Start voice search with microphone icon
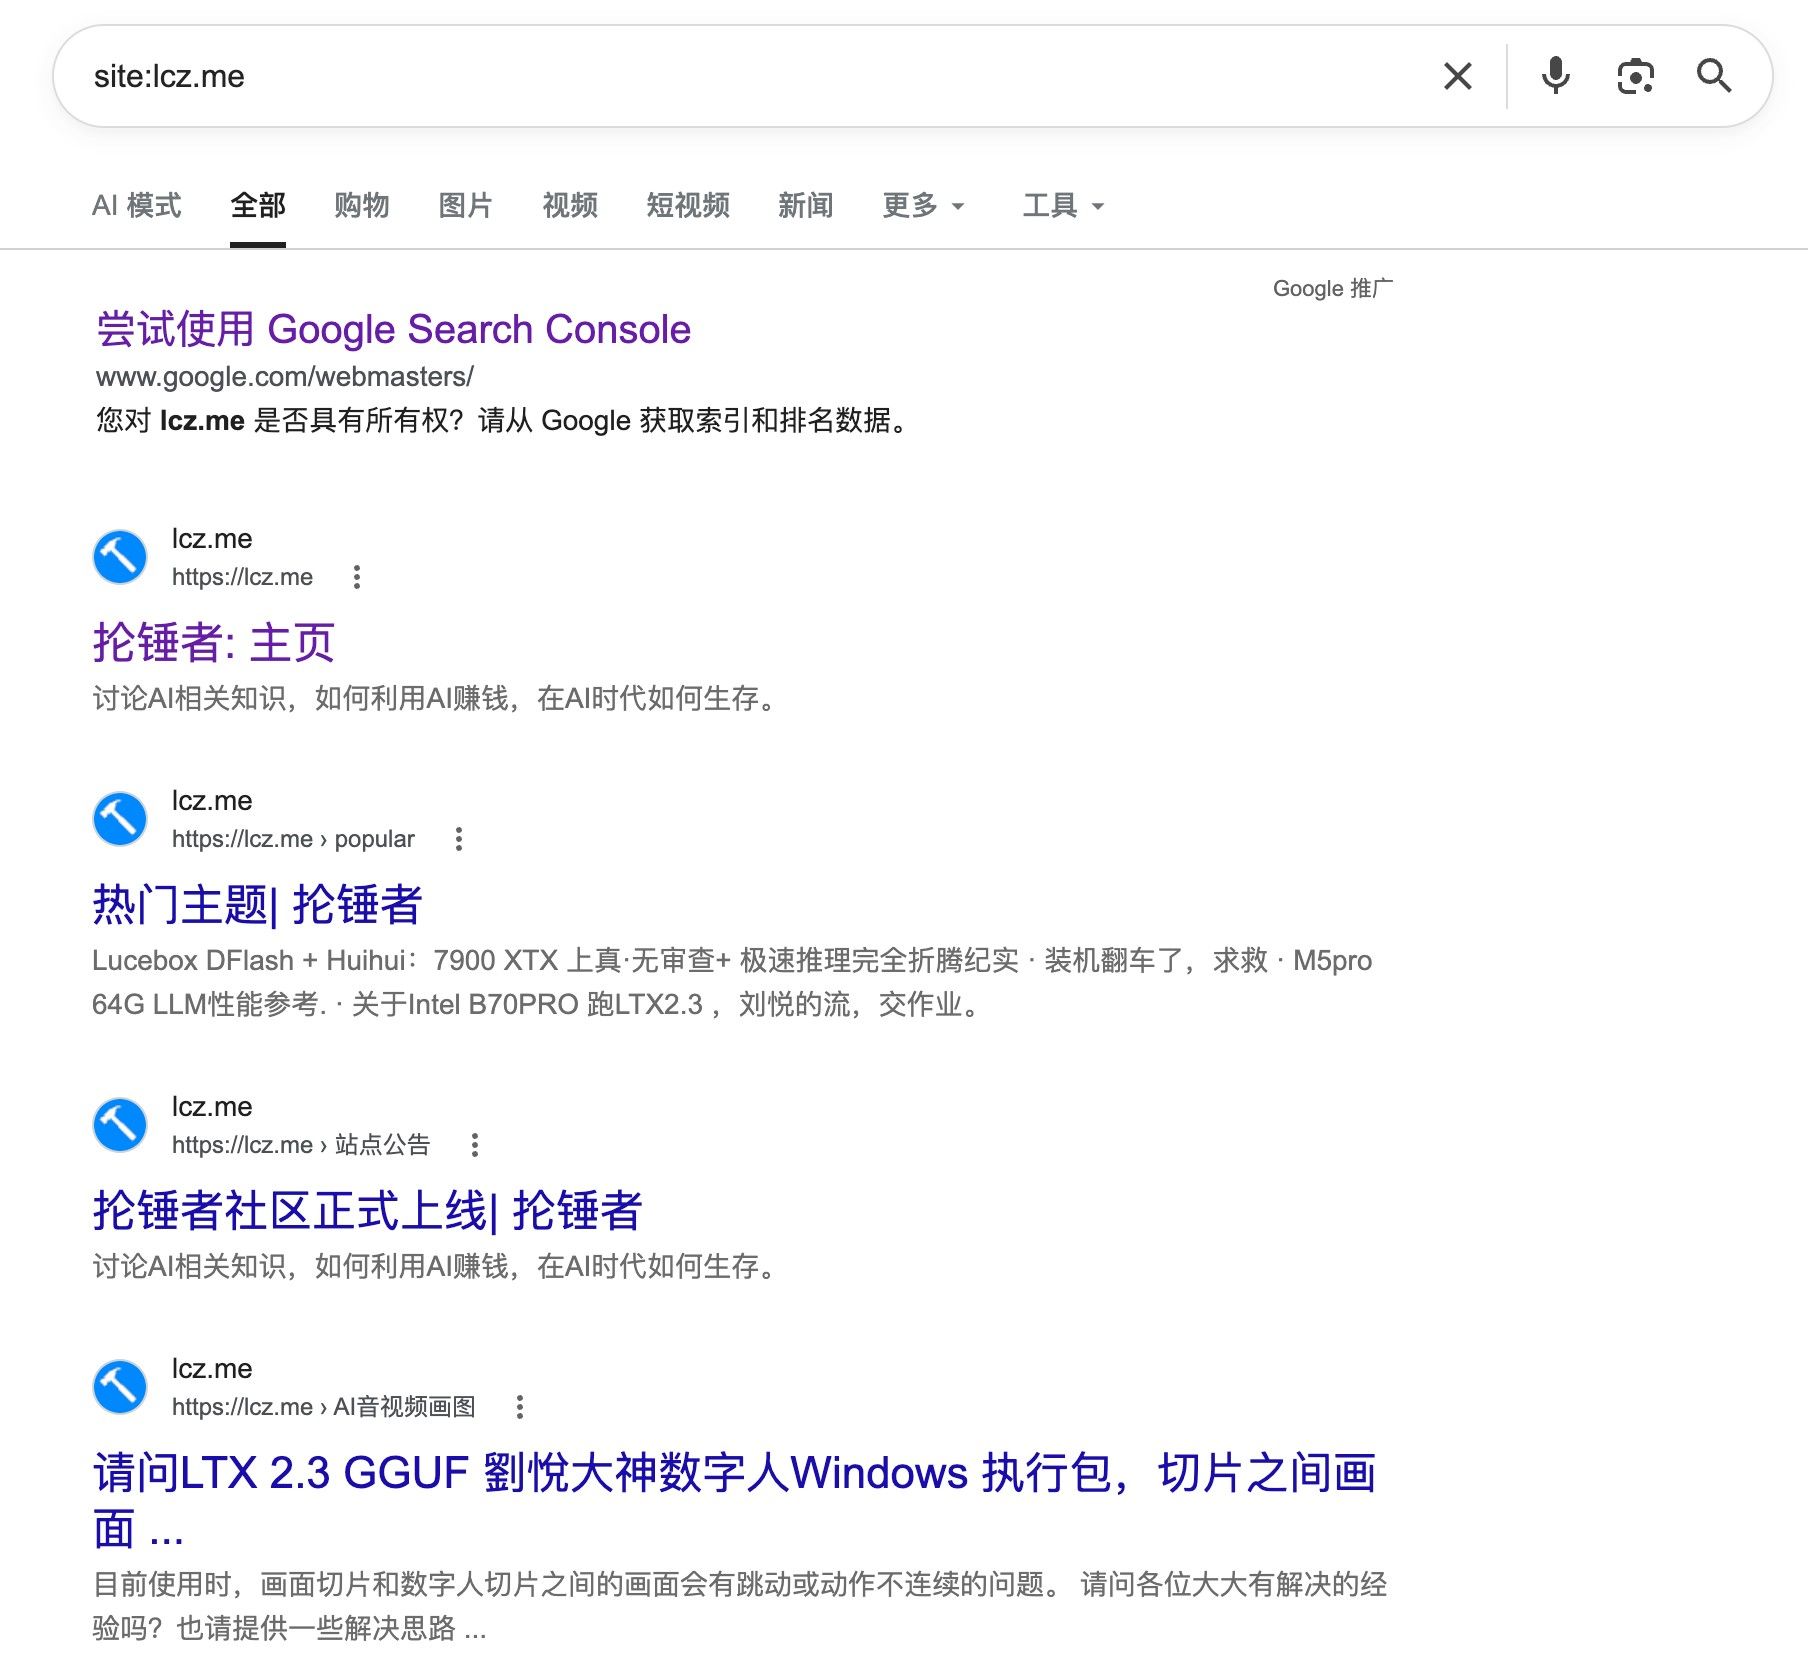Viewport: 1808px width, 1674px height. pos(1555,76)
